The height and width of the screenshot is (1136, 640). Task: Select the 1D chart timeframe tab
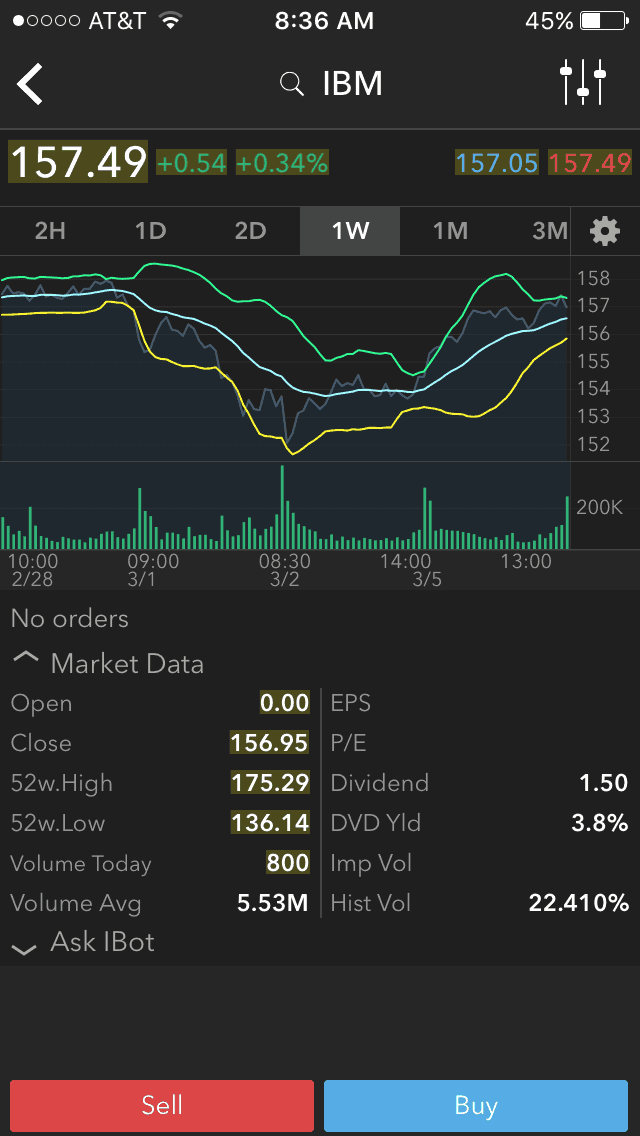(150, 231)
